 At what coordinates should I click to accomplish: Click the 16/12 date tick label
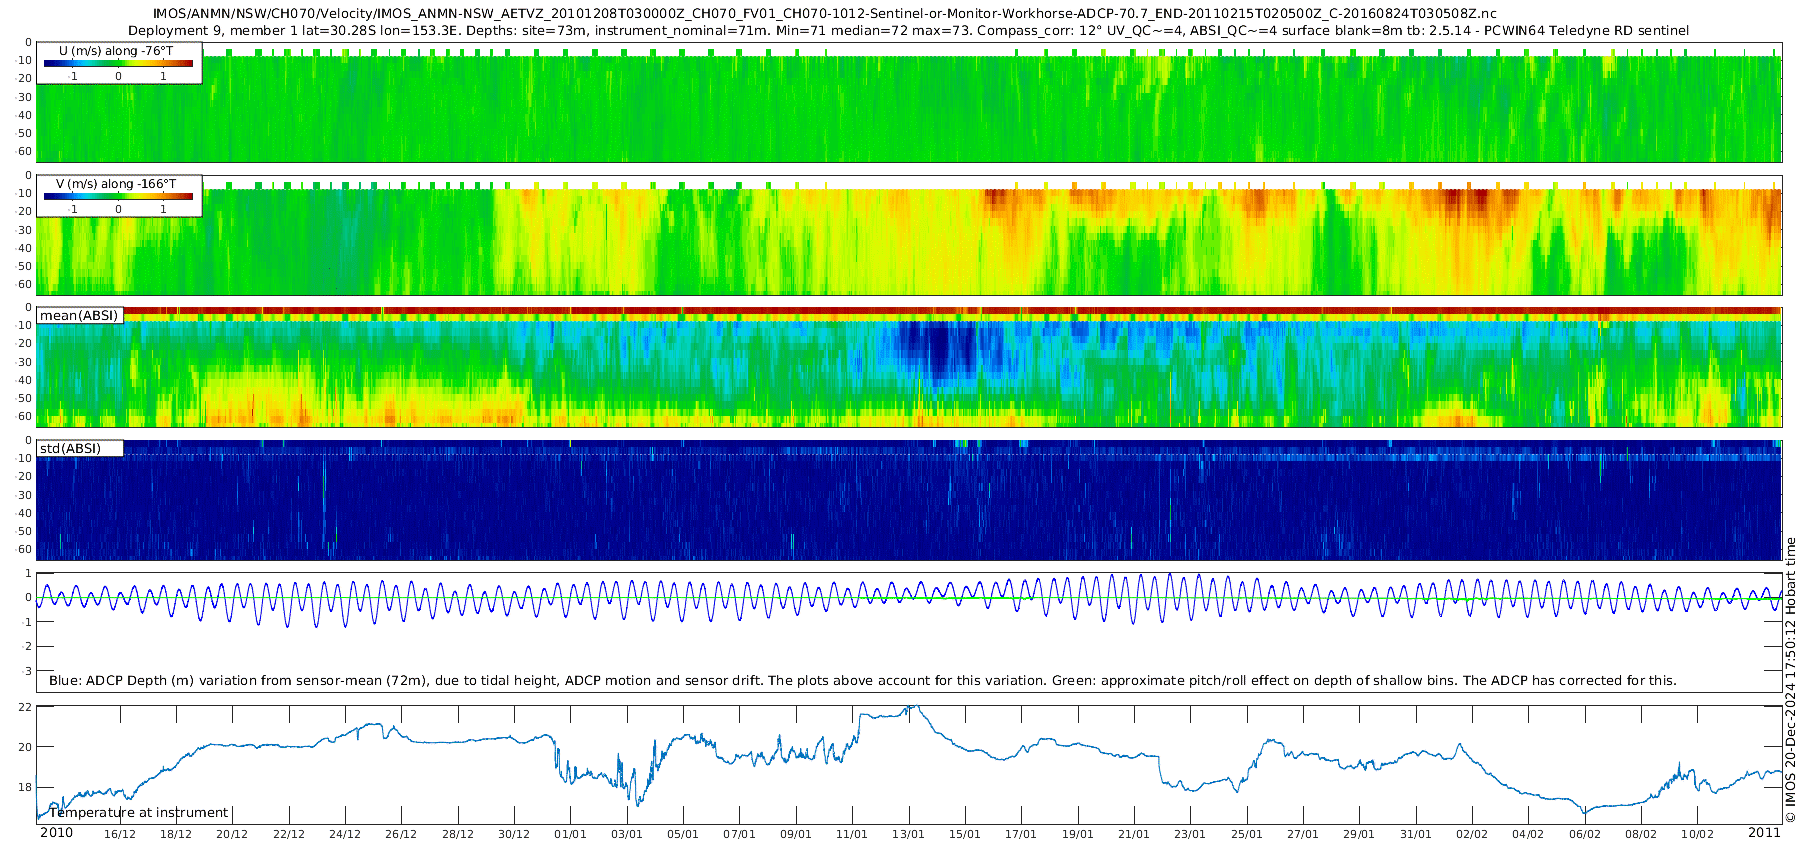[120, 834]
